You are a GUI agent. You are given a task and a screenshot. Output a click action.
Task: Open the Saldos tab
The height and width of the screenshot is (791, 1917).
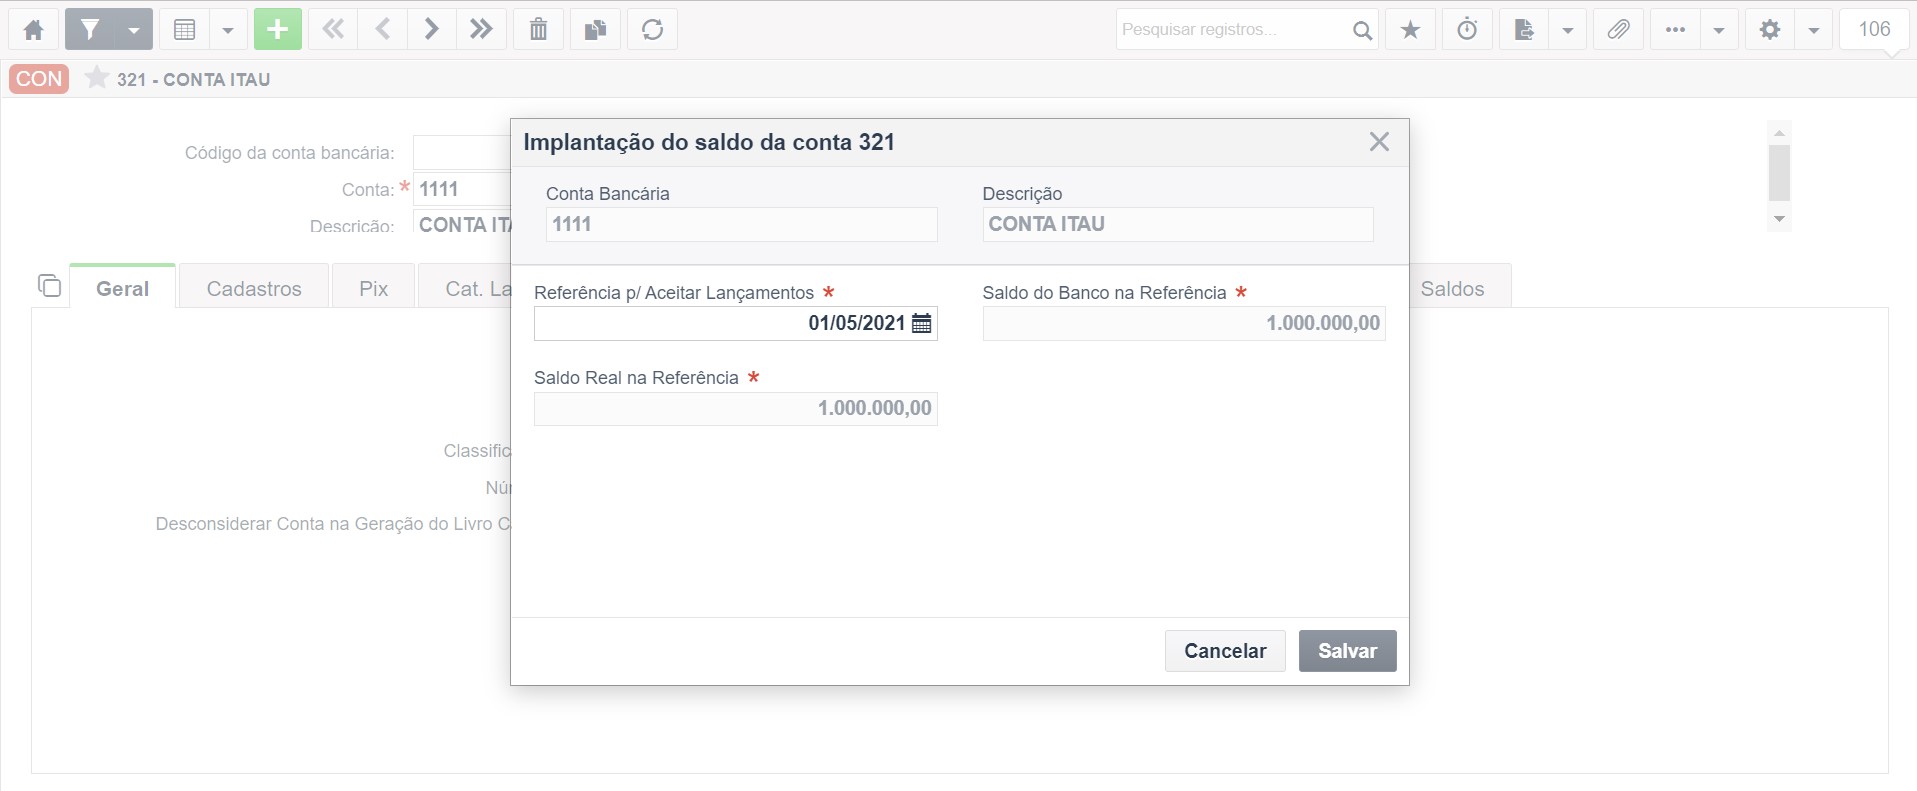pyautogui.click(x=1452, y=288)
